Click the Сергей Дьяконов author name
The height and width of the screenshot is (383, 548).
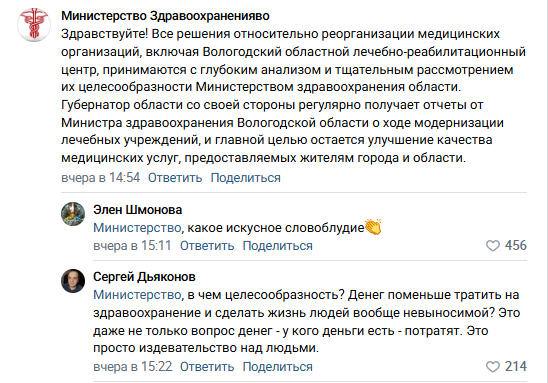(x=144, y=277)
